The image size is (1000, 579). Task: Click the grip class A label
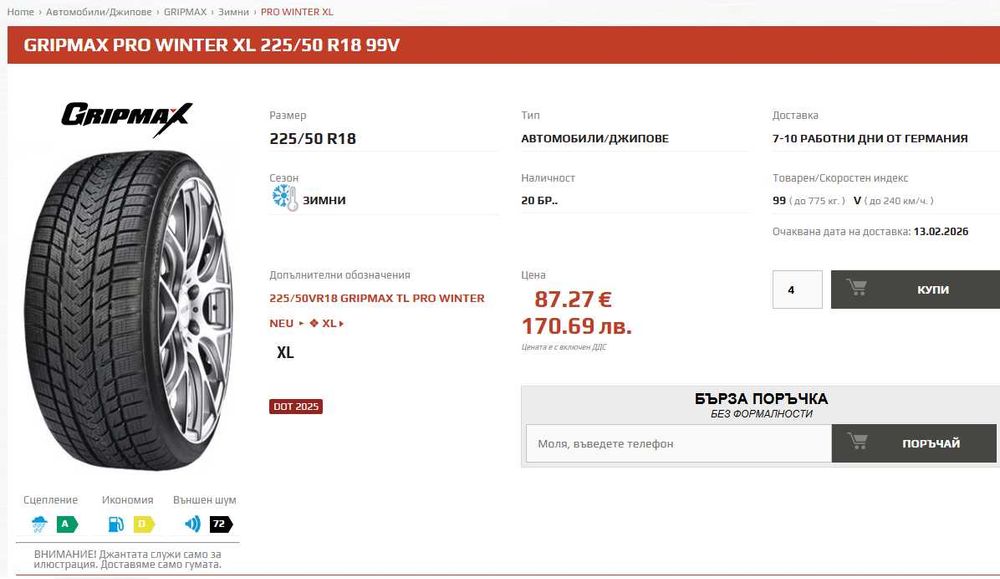point(66,524)
